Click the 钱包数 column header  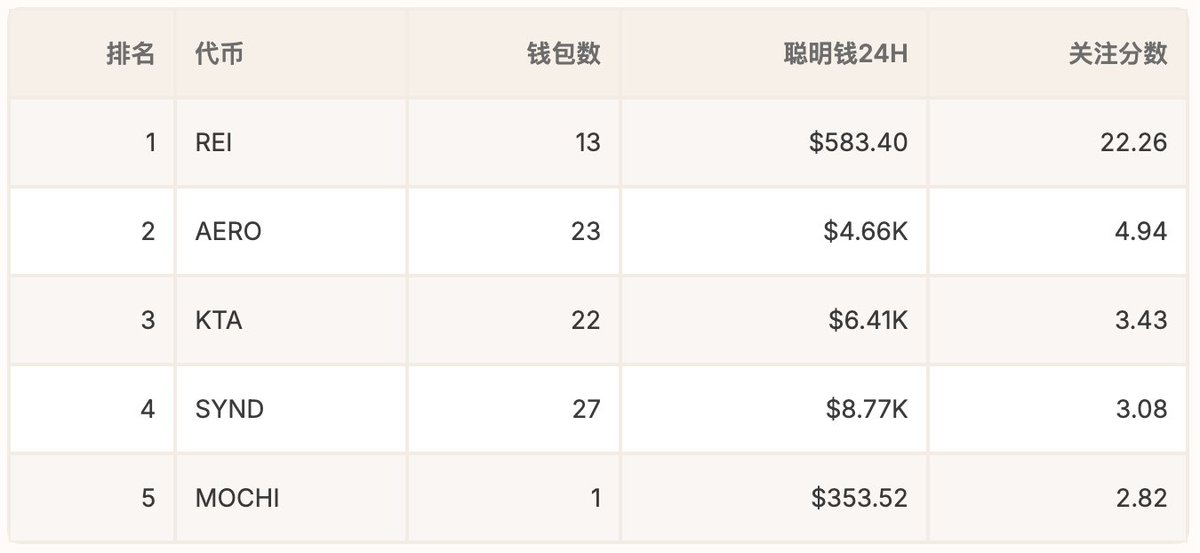pos(564,55)
